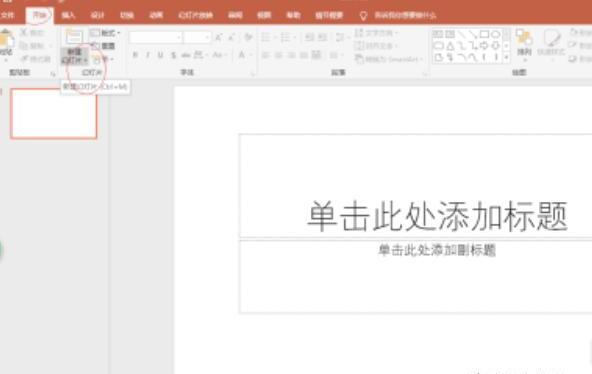
Task: Click the Tell Me search field
Action: coord(405,15)
